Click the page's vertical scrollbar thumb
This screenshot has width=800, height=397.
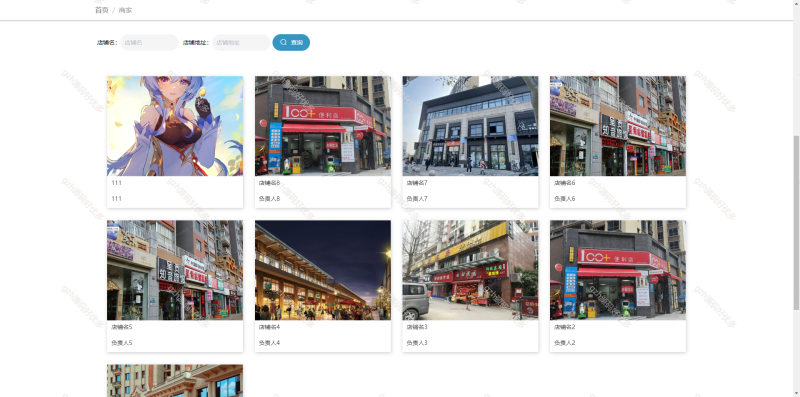click(x=796, y=222)
